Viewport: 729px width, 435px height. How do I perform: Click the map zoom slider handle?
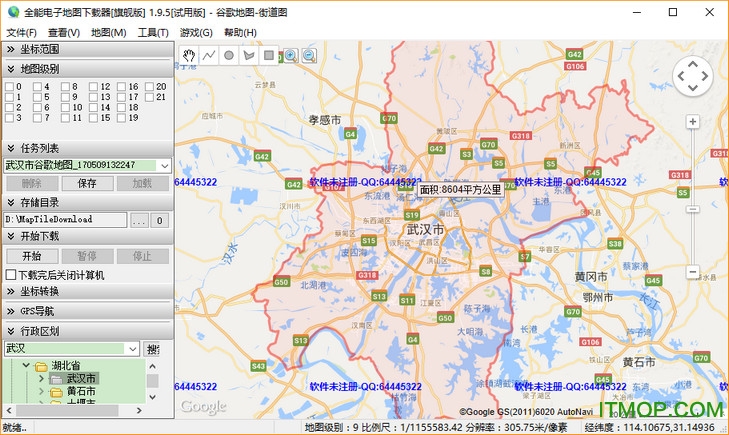pos(693,210)
